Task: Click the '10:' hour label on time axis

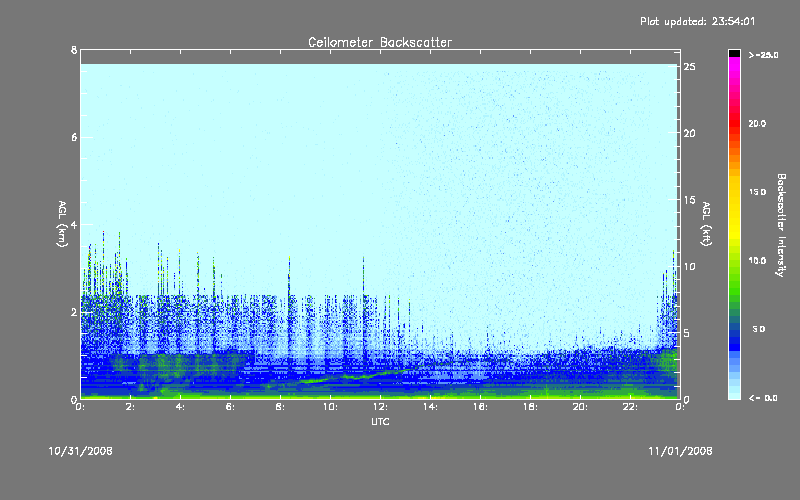Action: [x=331, y=407]
